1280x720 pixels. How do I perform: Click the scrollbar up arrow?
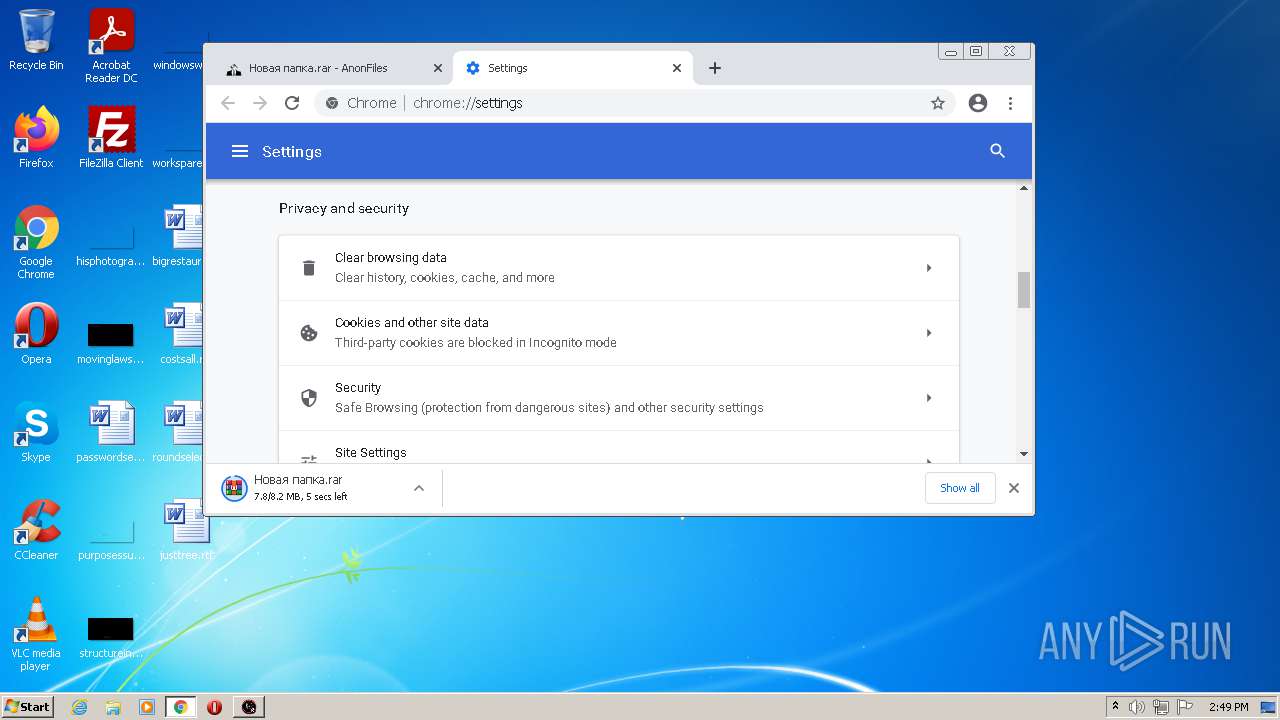click(x=1023, y=188)
